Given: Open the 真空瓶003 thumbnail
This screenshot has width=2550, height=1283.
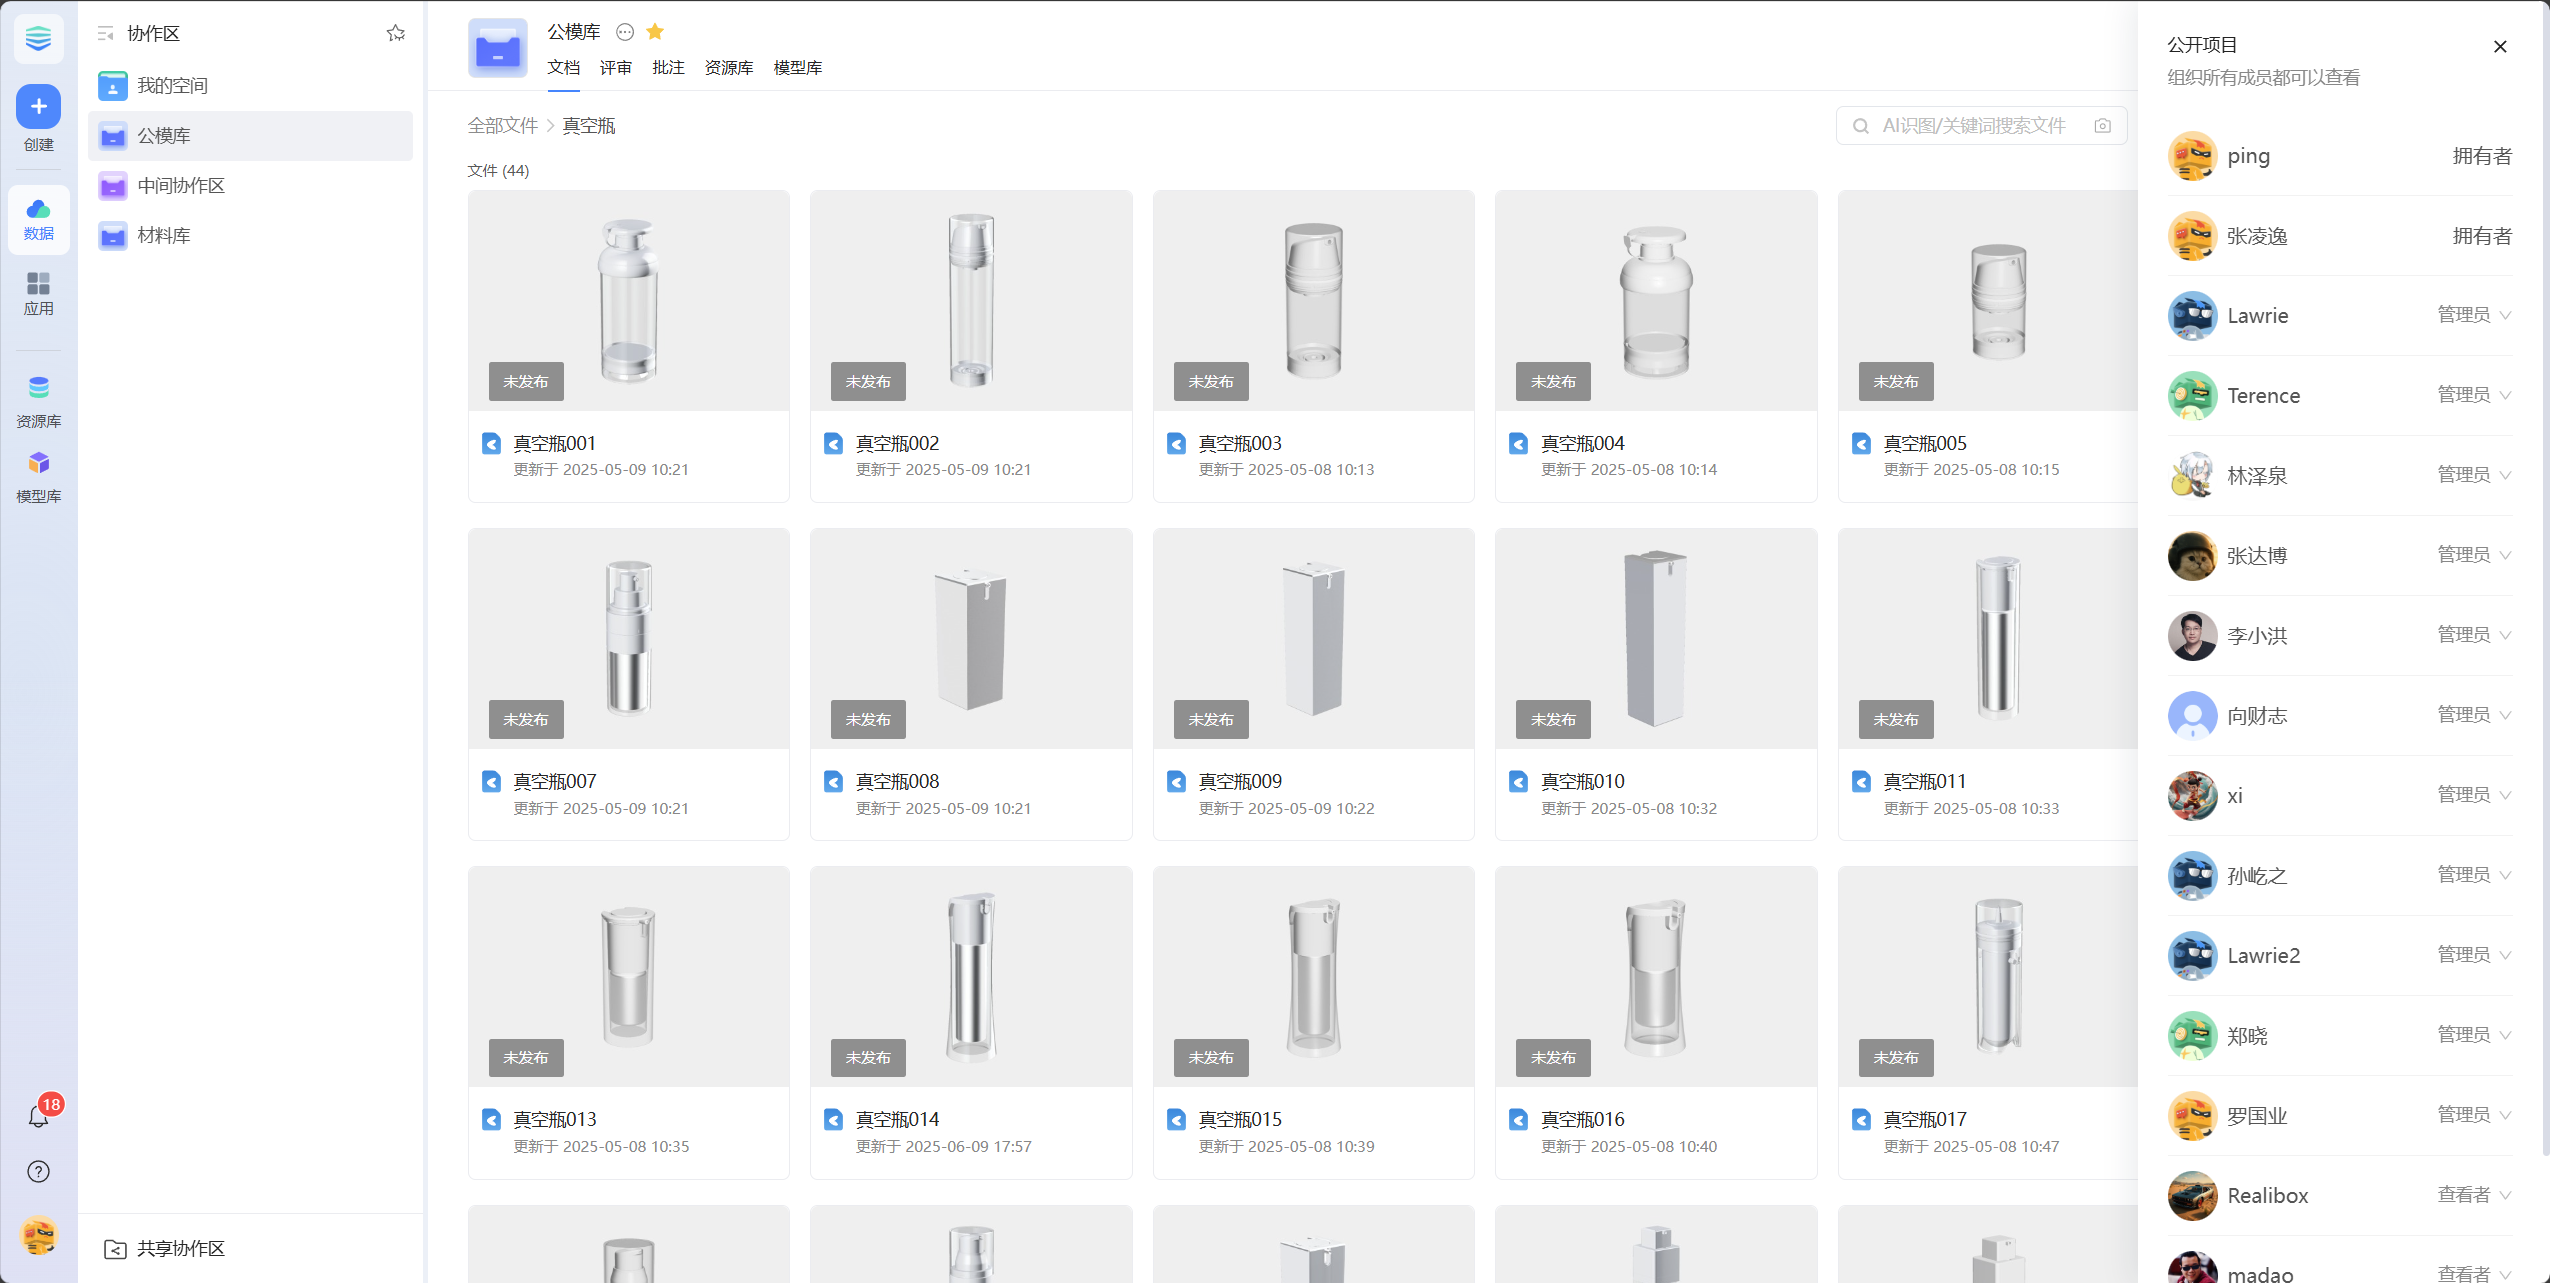Looking at the screenshot, I should click(1313, 301).
